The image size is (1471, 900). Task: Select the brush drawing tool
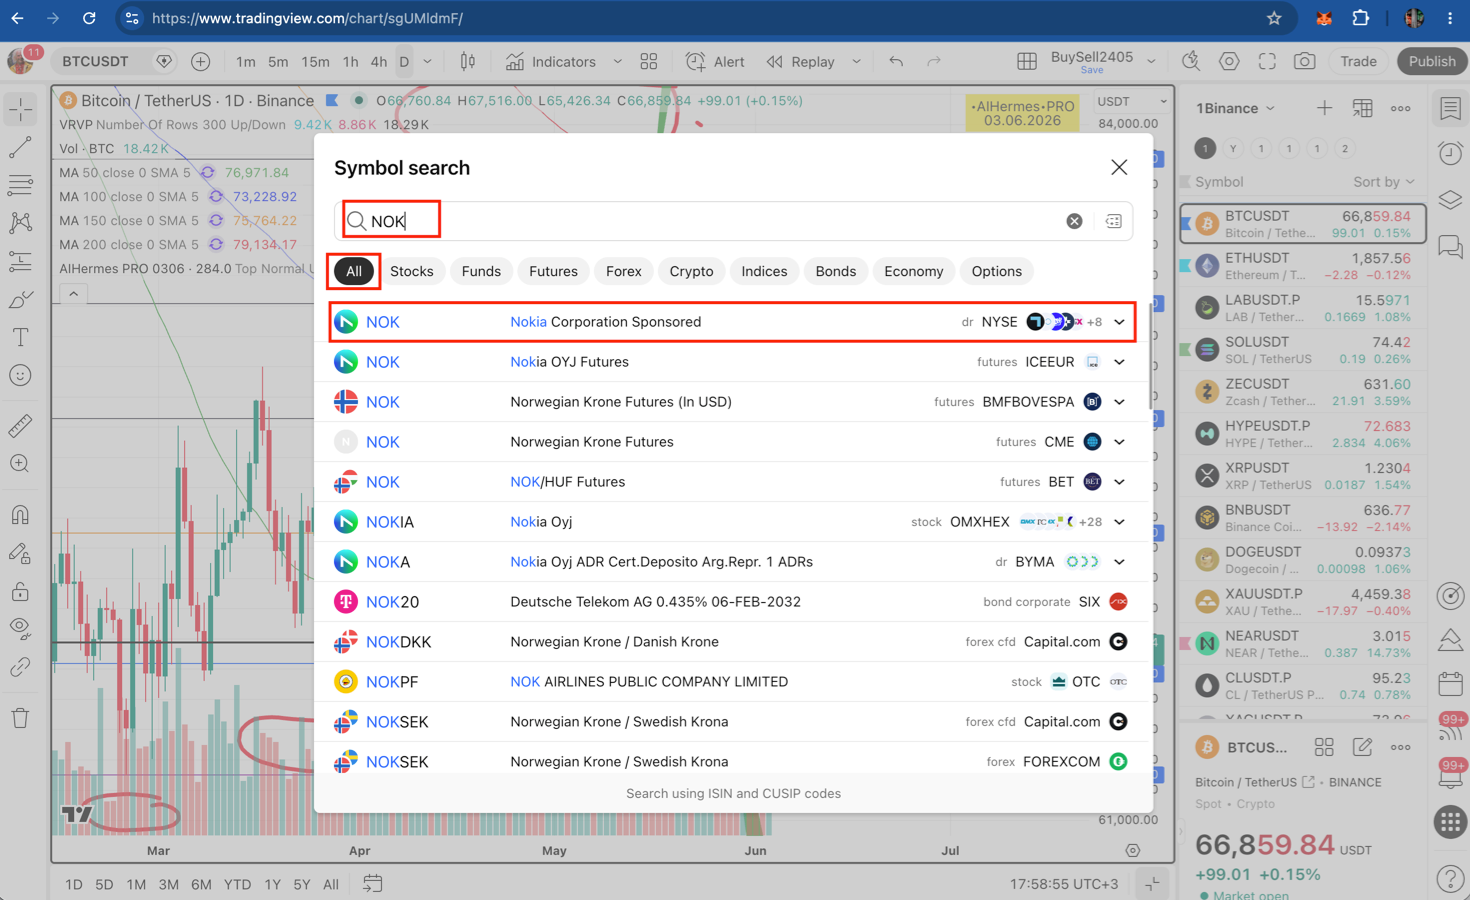20,300
